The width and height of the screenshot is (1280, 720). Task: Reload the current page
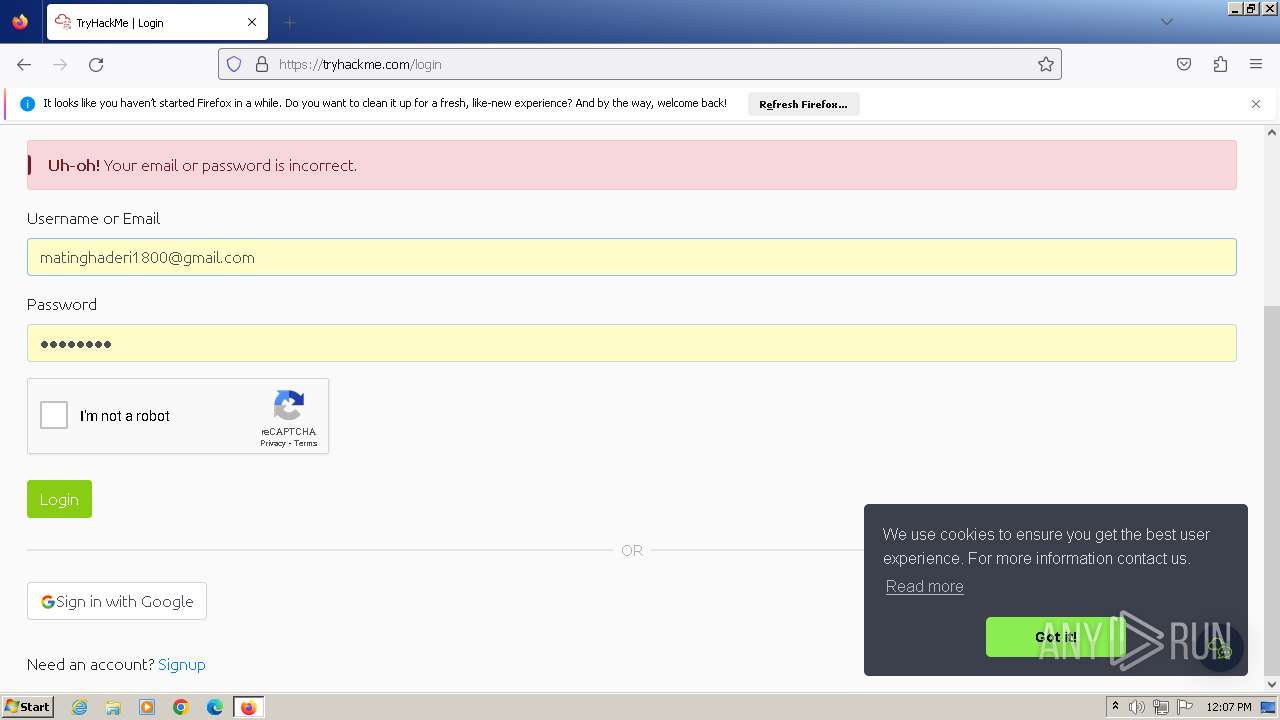(x=96, y=64)
